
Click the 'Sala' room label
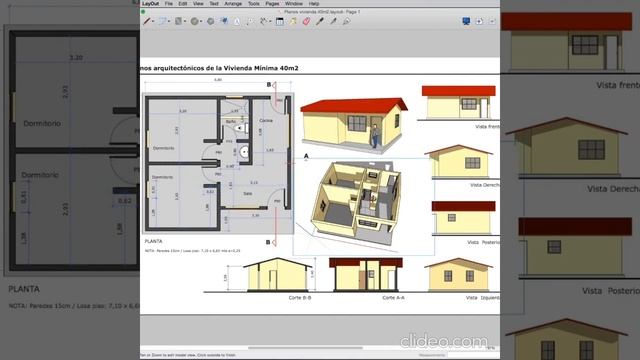click(248, 193)
